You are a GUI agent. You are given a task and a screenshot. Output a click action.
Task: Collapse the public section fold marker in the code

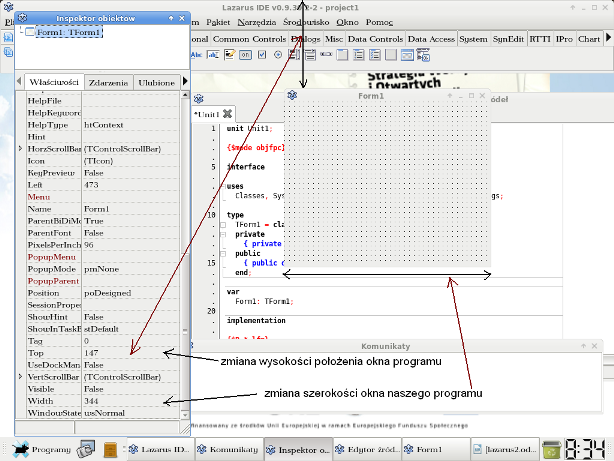coord(223,254)
